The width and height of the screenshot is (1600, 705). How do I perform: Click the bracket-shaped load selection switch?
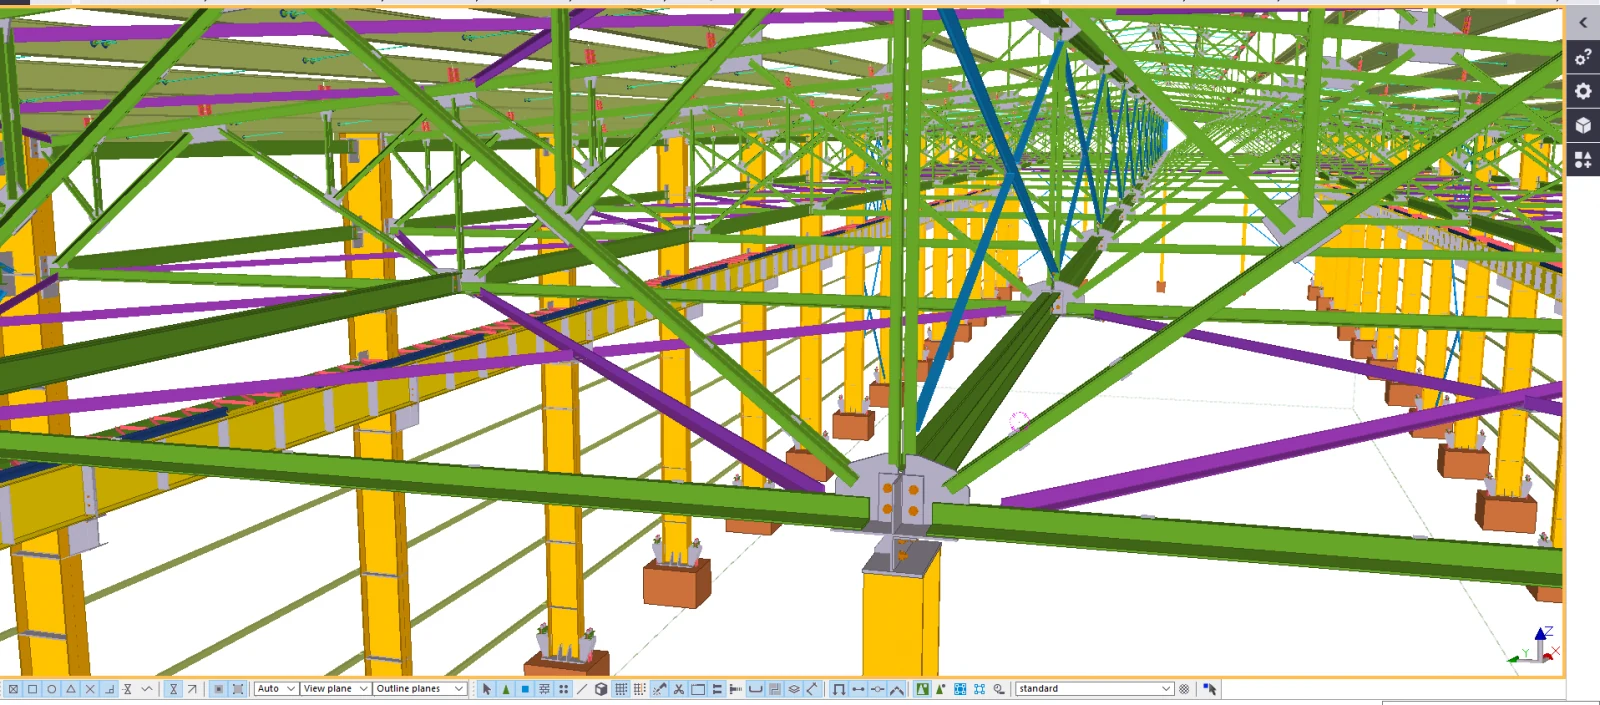tap(839, 689)
